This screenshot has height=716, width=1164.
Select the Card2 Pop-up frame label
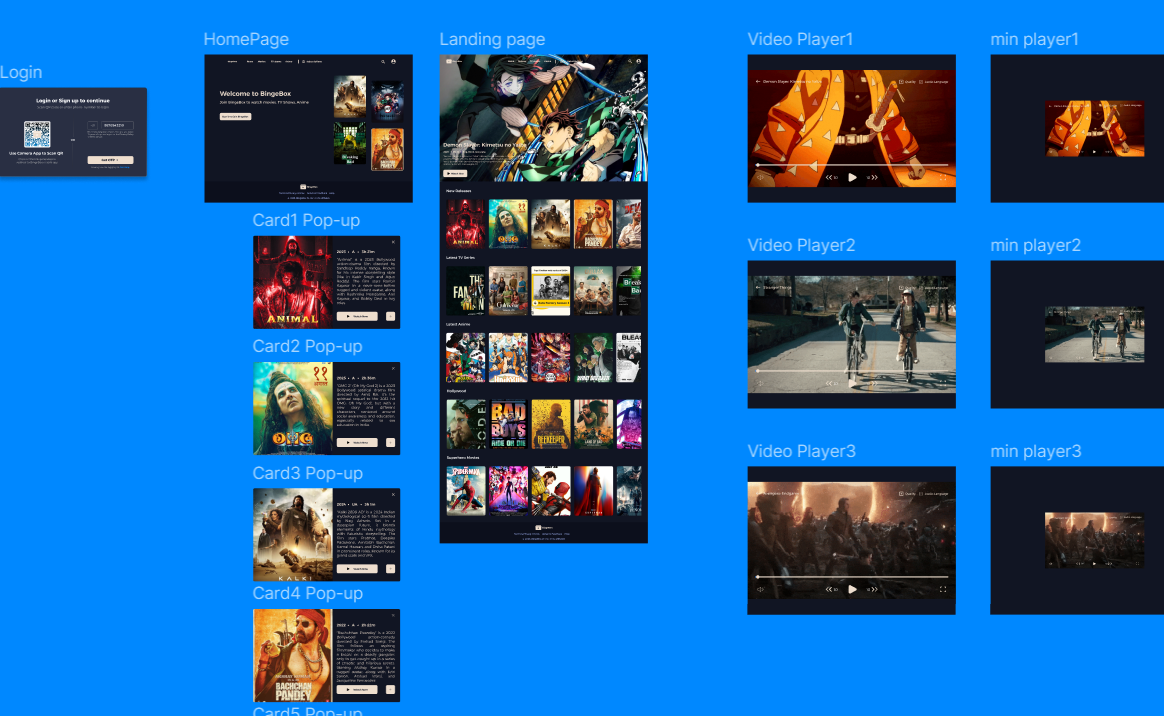tap(307, 346)
